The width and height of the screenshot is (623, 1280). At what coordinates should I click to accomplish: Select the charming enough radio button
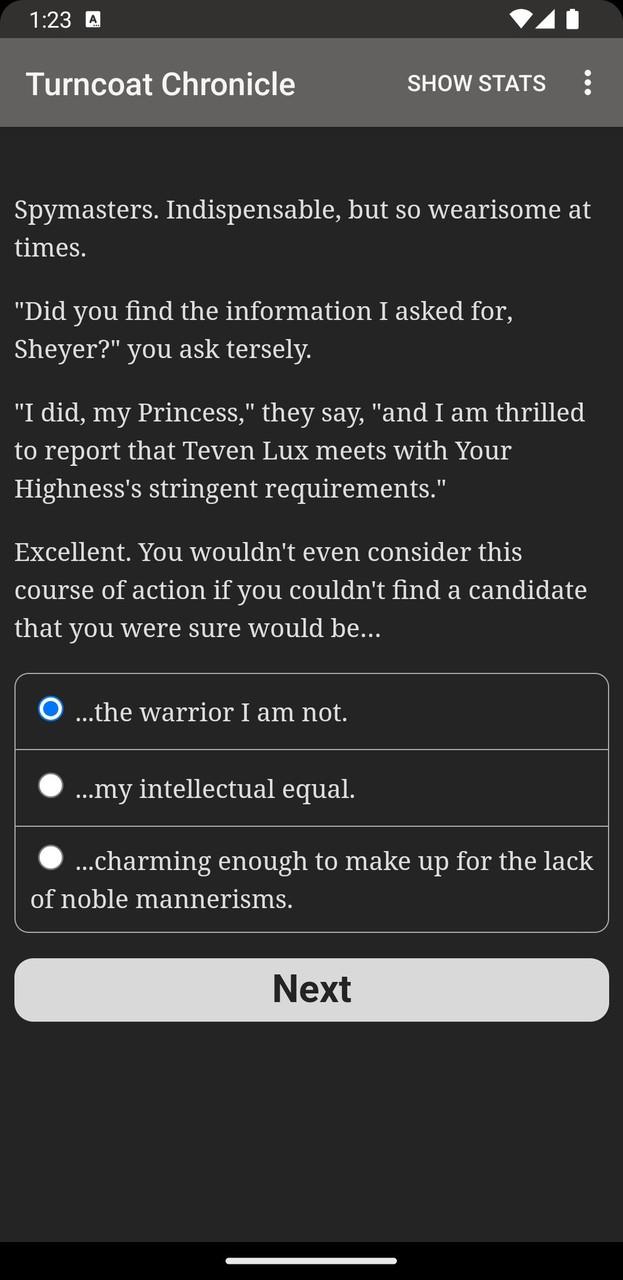[51, 857]
